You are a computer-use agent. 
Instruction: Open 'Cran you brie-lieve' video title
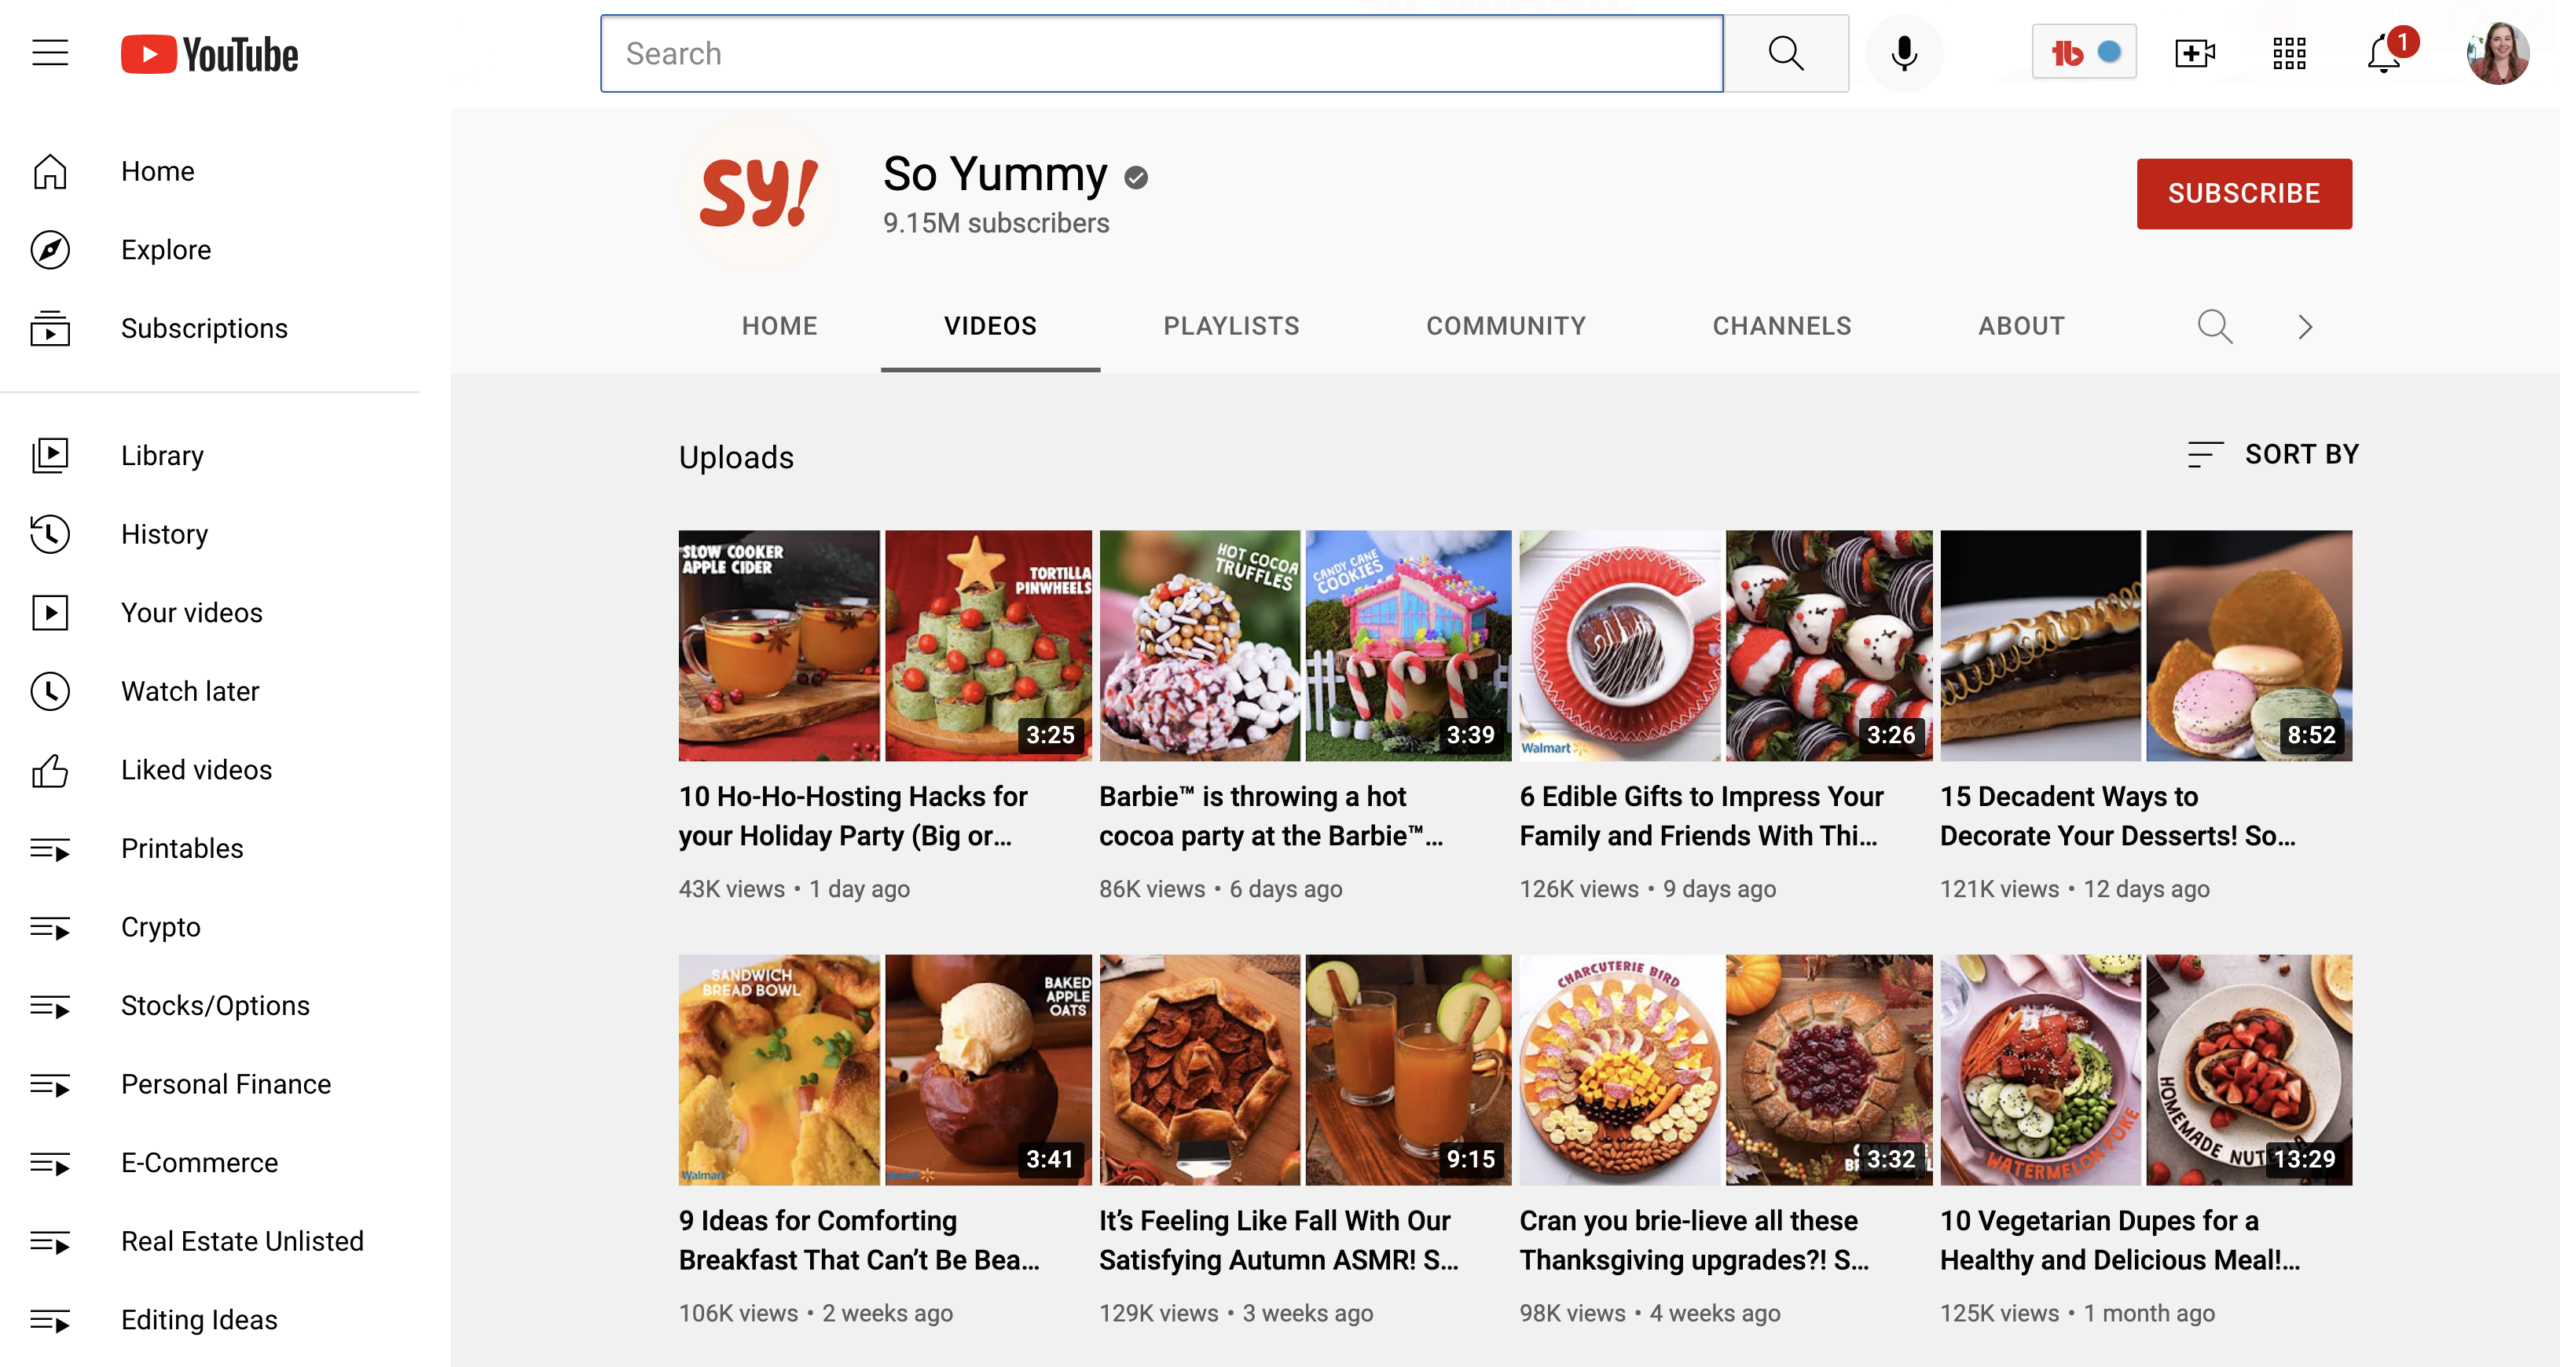(1694, 1240)
